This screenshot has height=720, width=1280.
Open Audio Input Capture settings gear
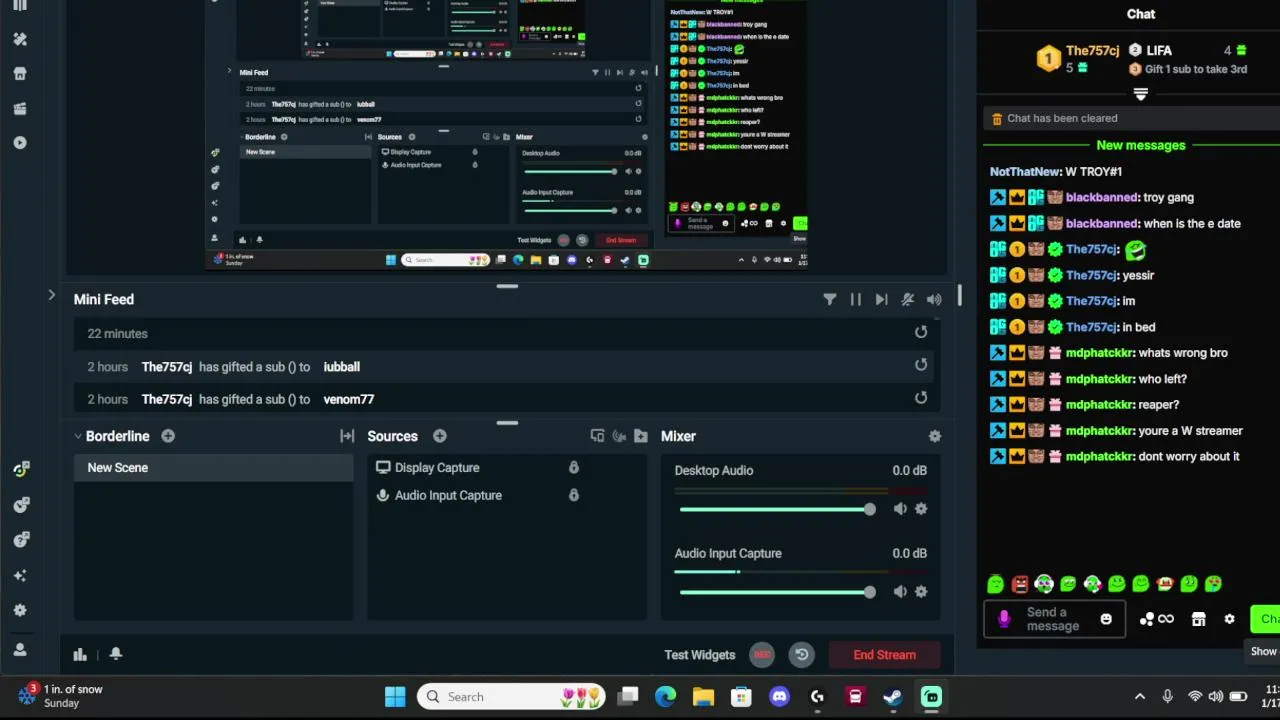(921, 592)
